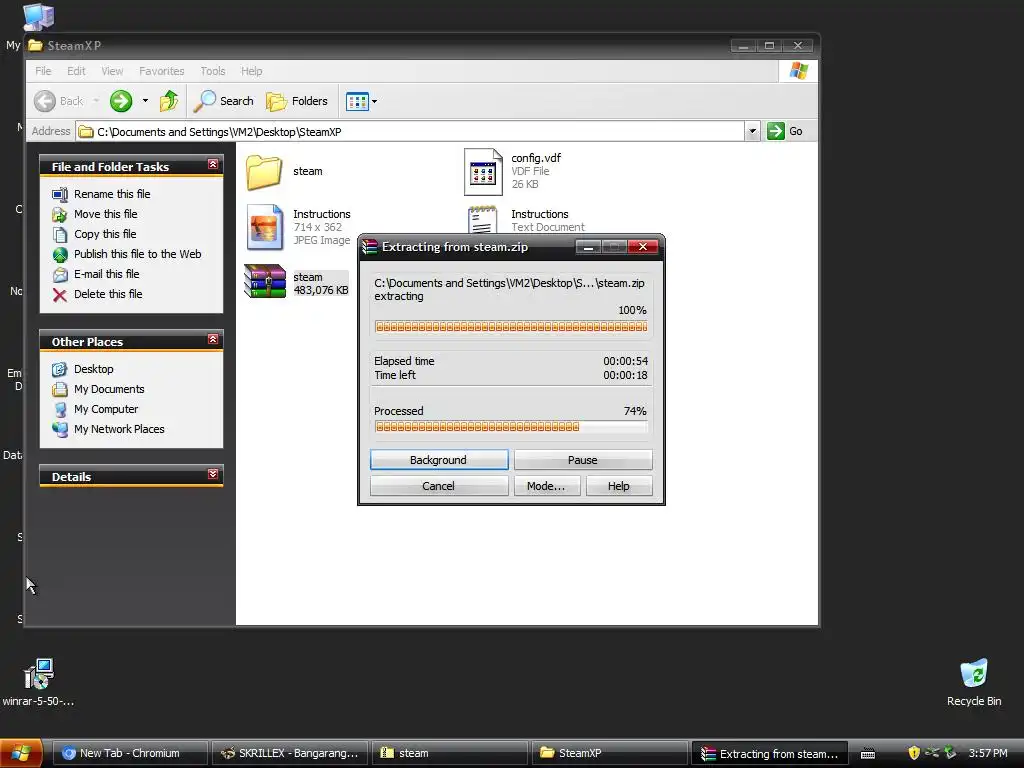
Task: Close the Extracting from steam.zip dialog
Action: click(x=643, y=247)
